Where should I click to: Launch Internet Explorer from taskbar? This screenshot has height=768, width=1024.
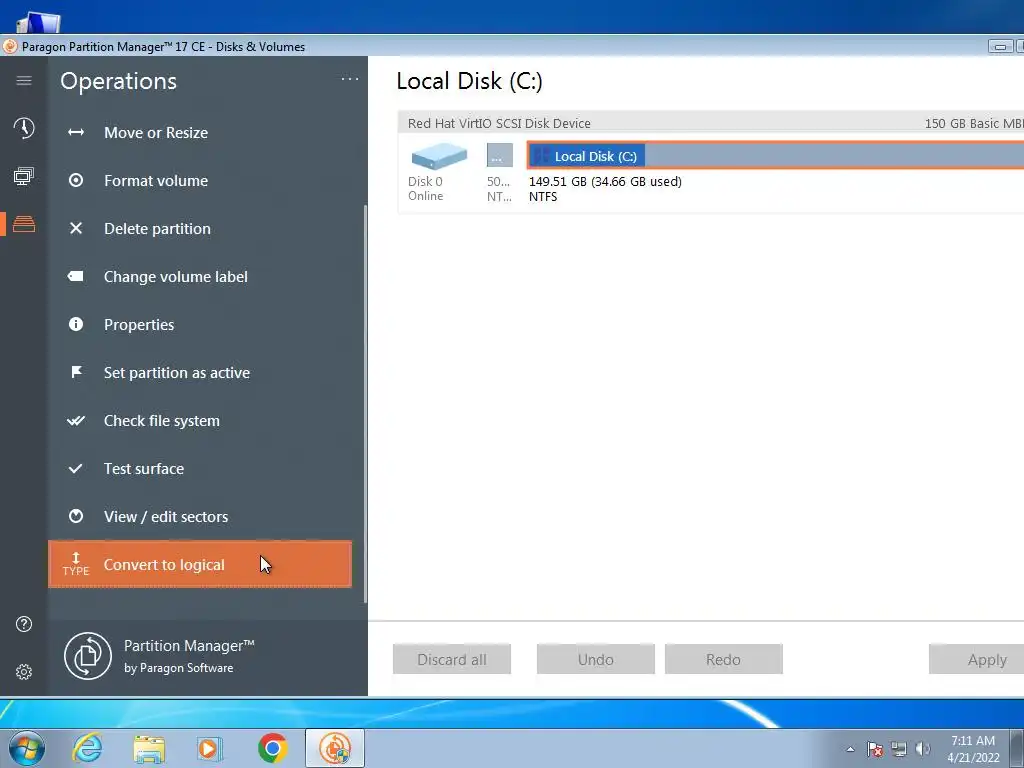tap(87, 748)
